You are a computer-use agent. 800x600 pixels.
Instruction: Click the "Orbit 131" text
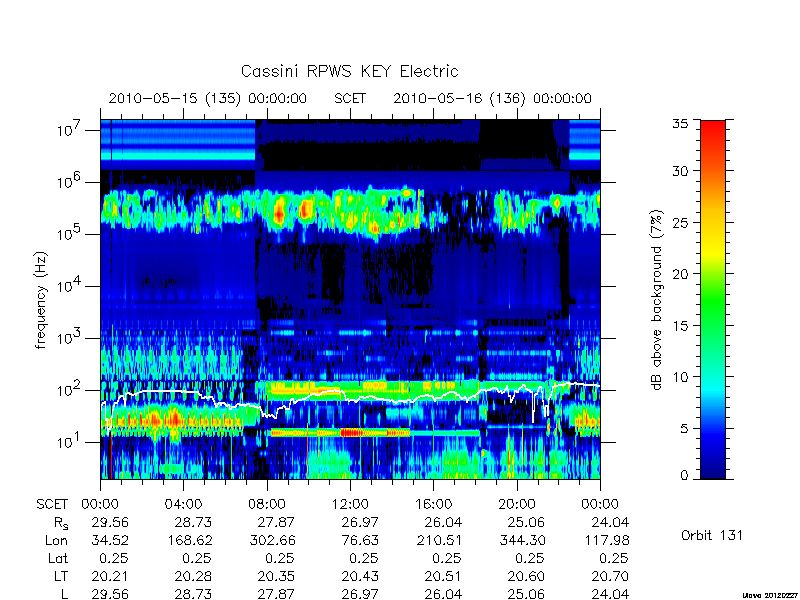click(712, 535)
